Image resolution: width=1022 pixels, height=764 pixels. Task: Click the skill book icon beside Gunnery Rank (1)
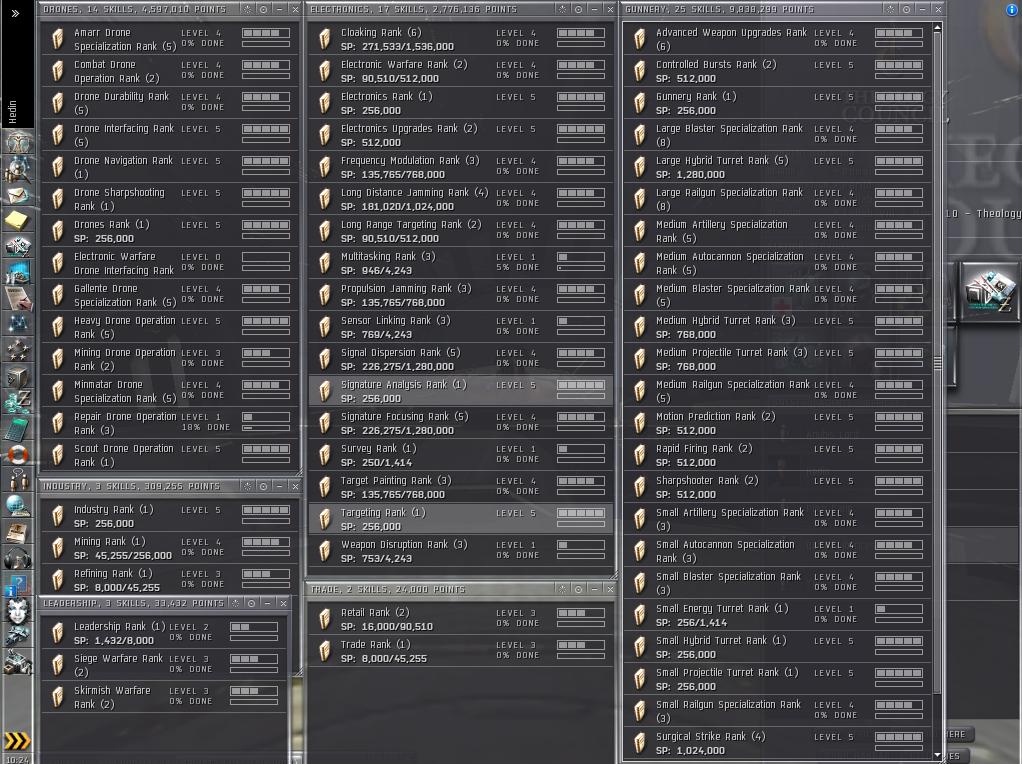click(639, 103)
